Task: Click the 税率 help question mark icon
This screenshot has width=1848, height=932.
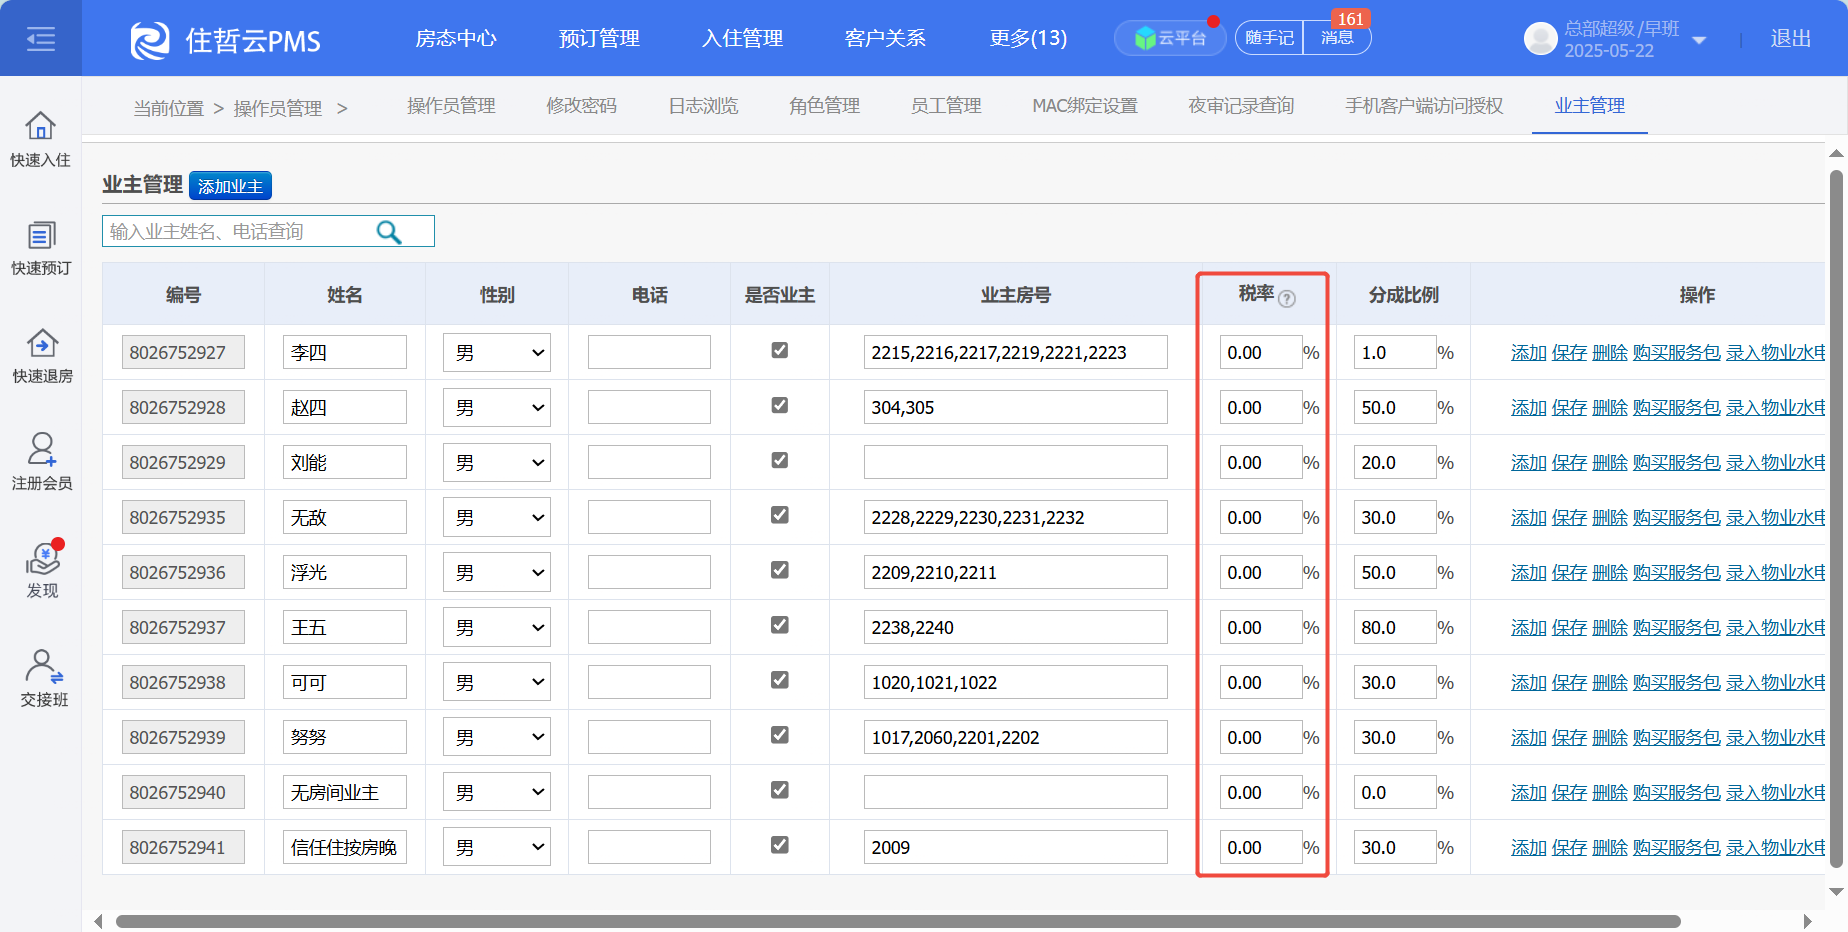Action: (1287, 298)
